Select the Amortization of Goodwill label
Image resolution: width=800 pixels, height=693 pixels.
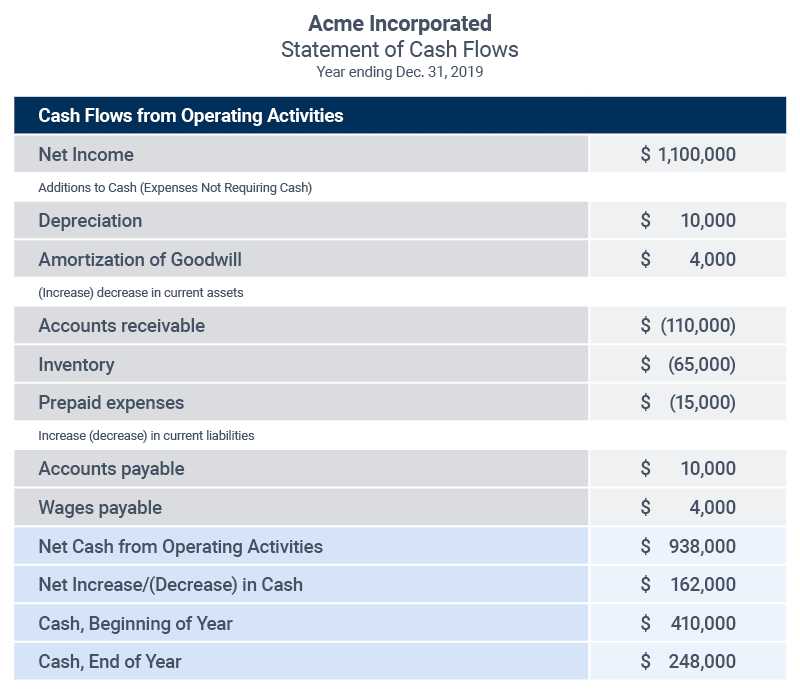140,260
